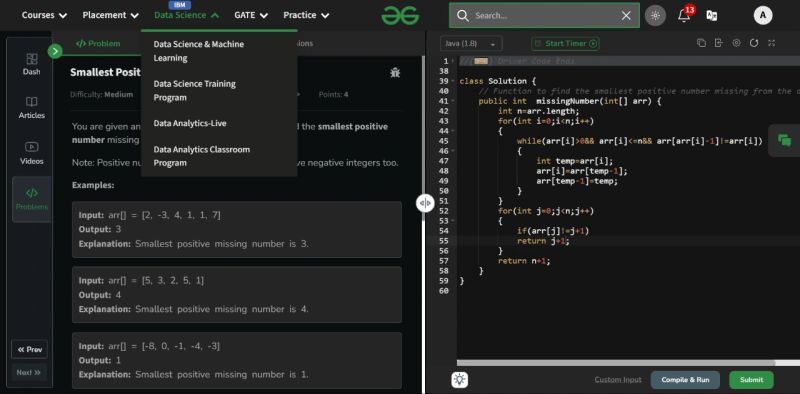The image size is (800, 394).
Task: Collapse the code block at line 46
Action: (454, 151)
